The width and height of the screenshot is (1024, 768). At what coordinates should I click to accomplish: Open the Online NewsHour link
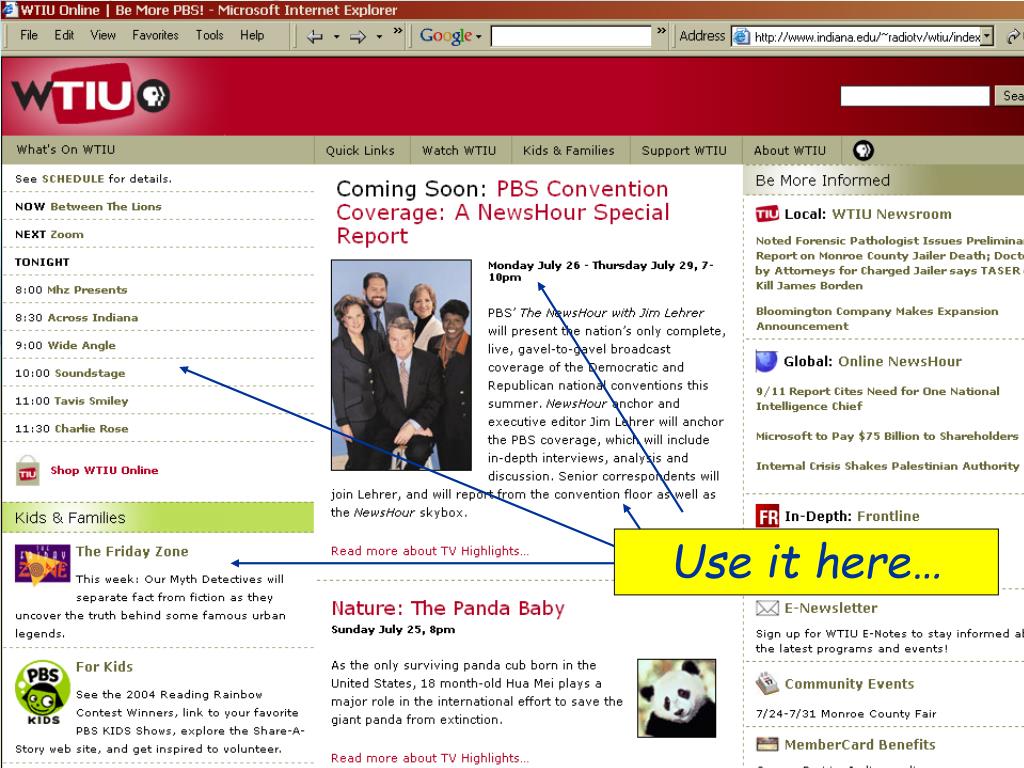pyautogui.click(x=900, y=362)
